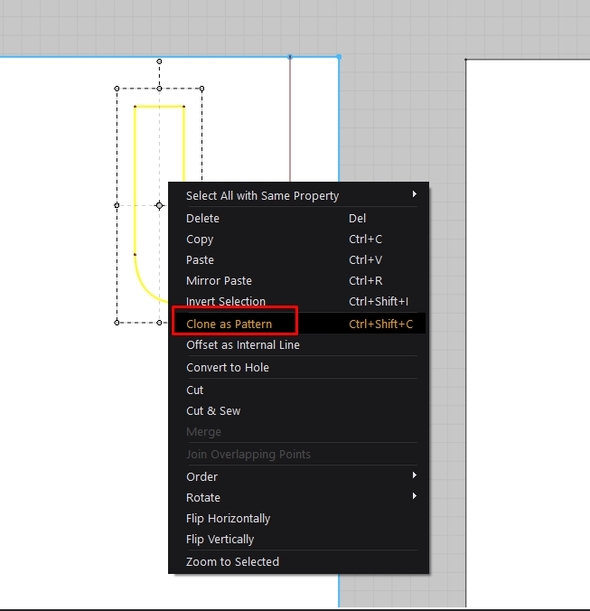Select Delete from context menu
The image size is (590, 611).
point(299,218)
